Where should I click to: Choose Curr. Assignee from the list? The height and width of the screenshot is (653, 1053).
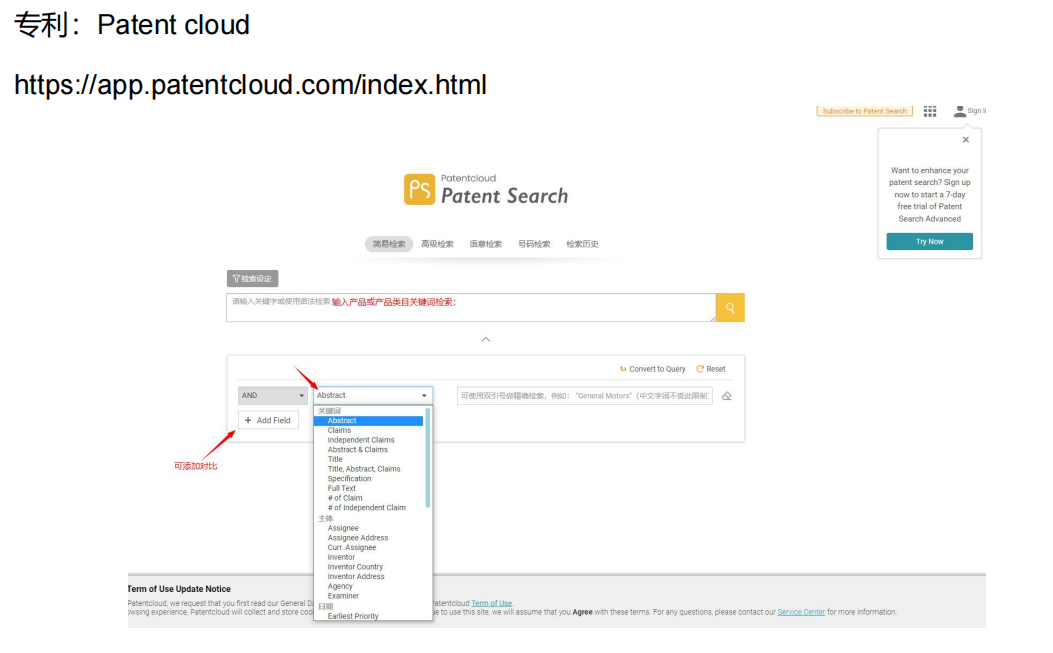(352, 548)
